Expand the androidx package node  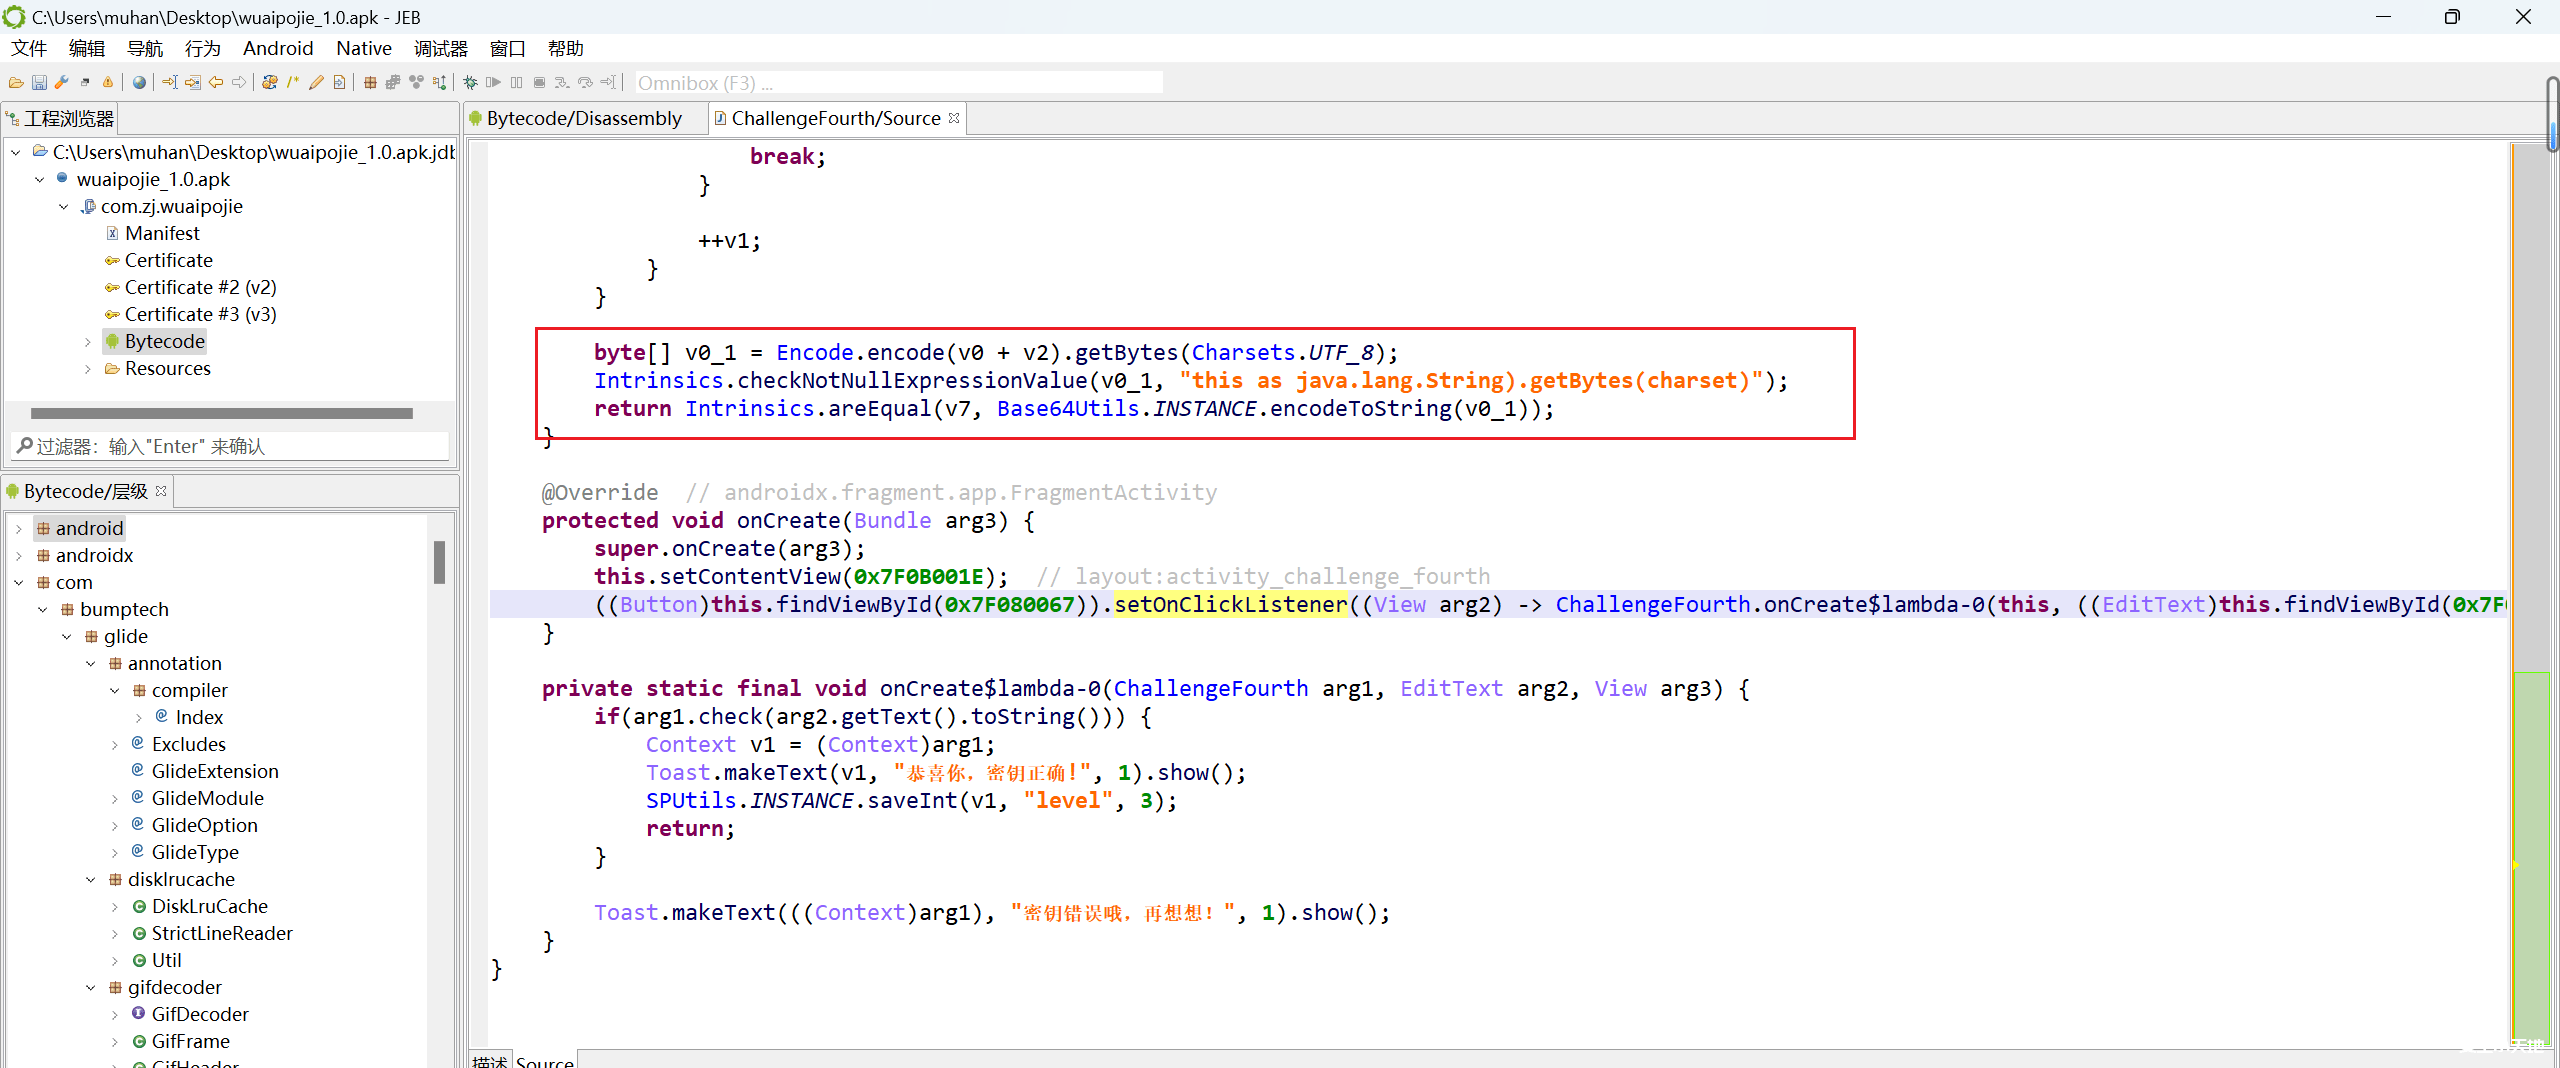point(19,556)
